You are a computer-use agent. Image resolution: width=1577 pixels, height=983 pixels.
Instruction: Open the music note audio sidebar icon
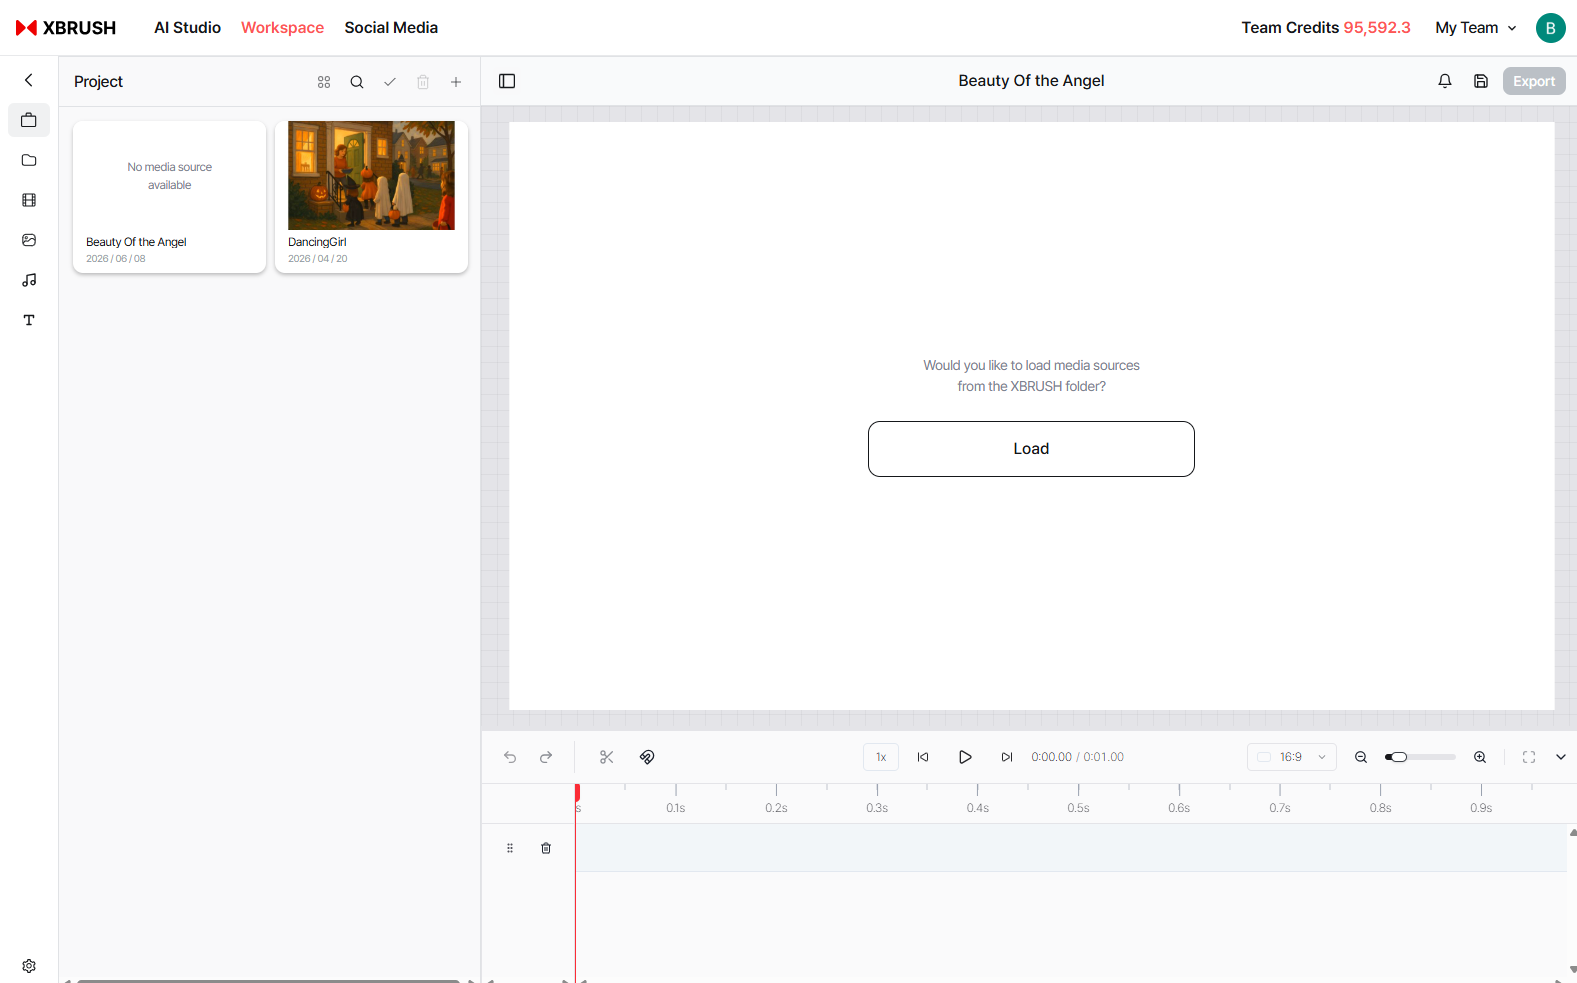pos(29,280)
